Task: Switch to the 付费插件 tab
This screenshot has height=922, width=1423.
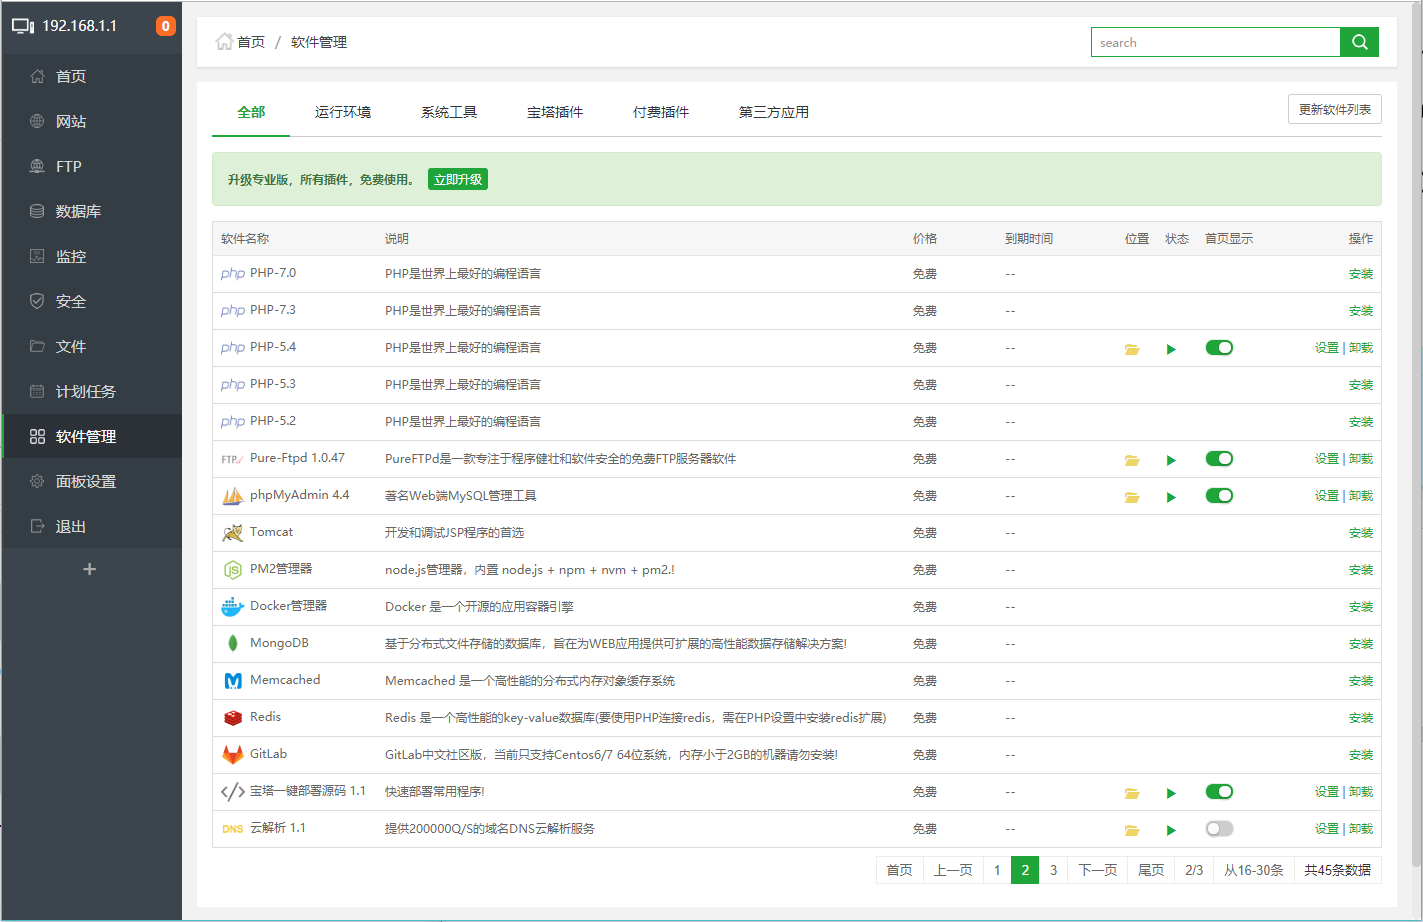Action: tap(660, 112)
